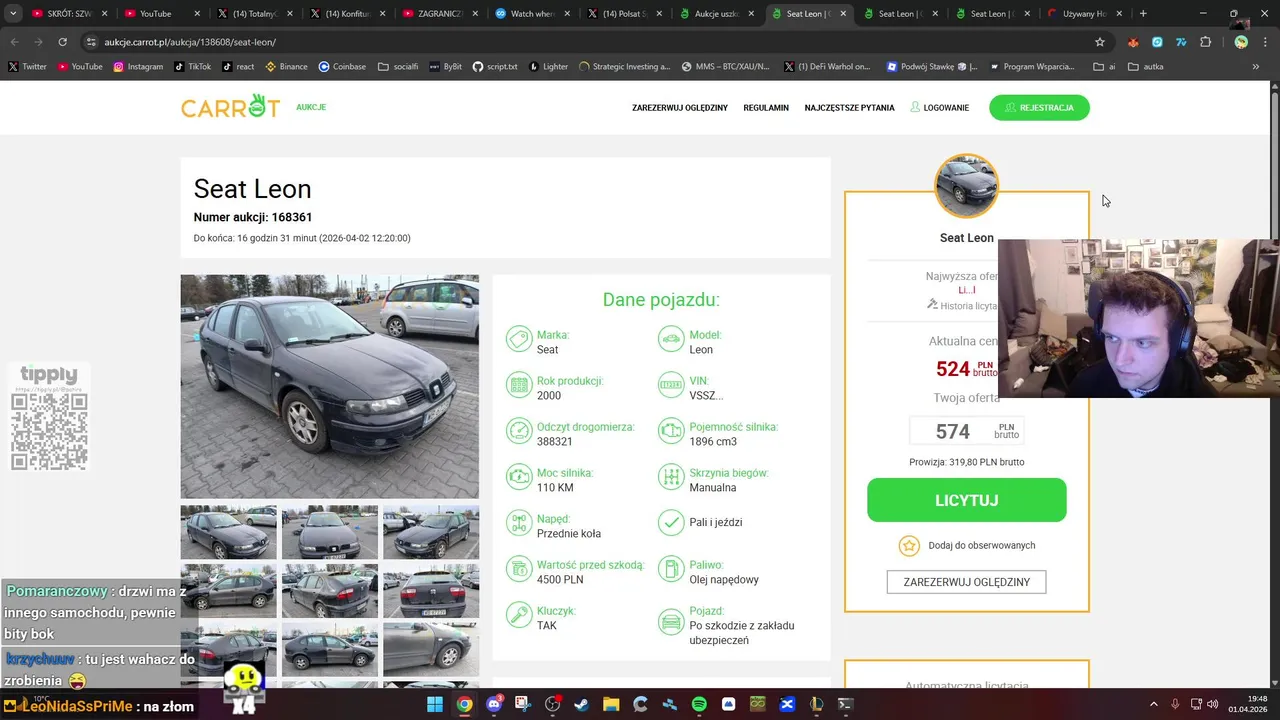Image resolution: width=1280 pixels, height=720 pixels.
Task: Open Discord from the taskbar
Action: pyautogui.click(x=494, y=704)
